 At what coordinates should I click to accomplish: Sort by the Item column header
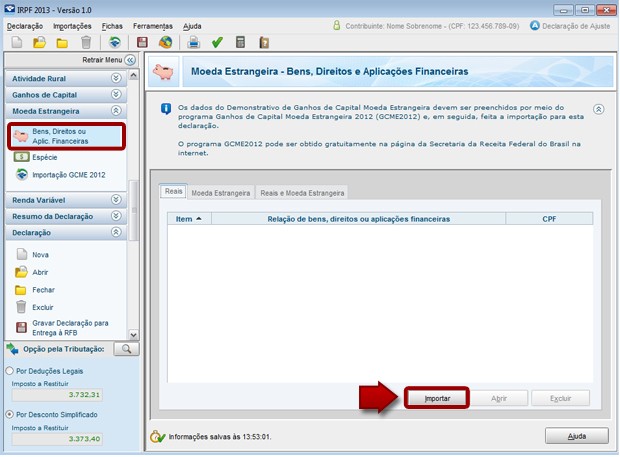pos(187,218)
